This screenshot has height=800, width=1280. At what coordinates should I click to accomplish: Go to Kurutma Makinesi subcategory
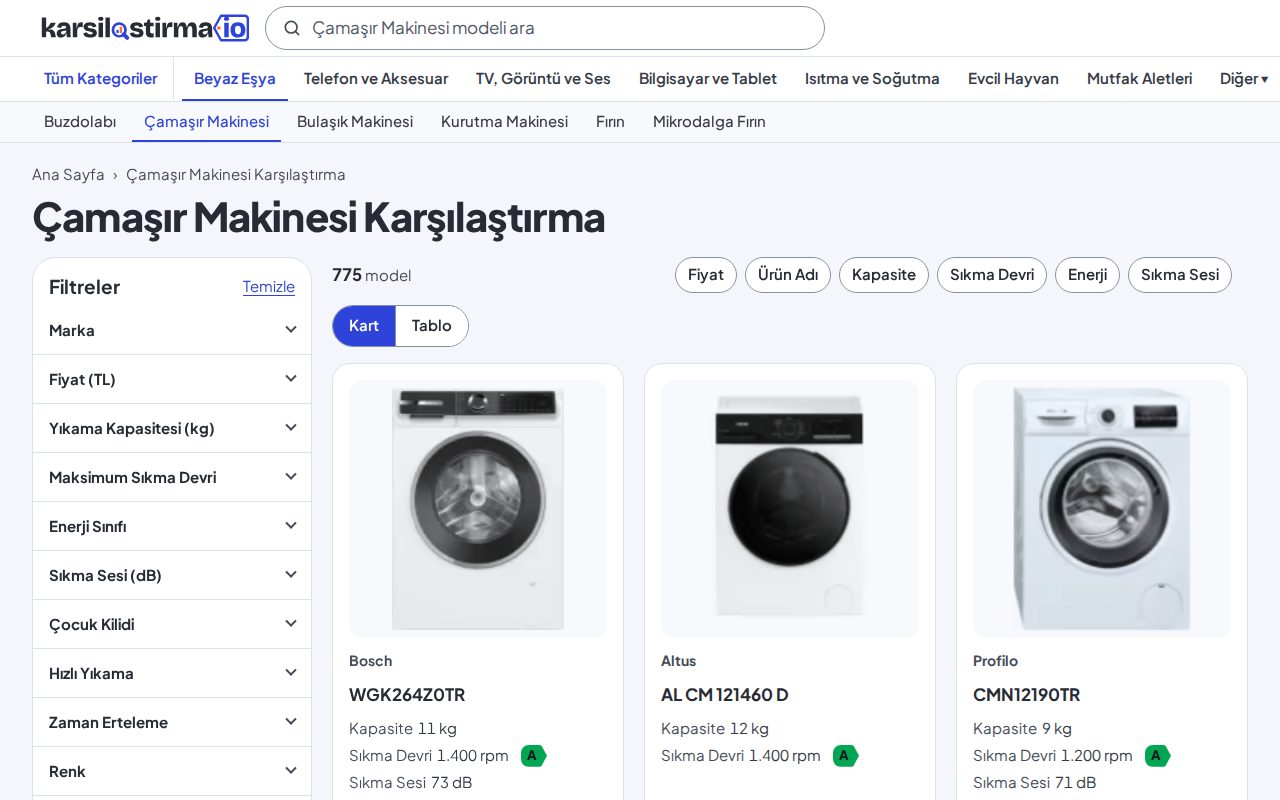[504, 121]
